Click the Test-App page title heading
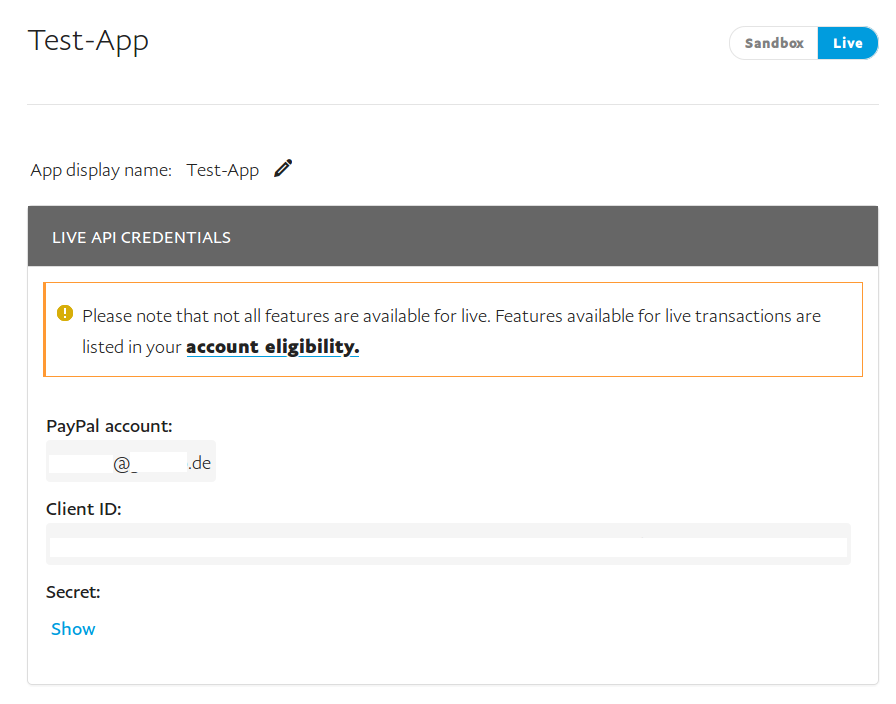 [88, 41]
